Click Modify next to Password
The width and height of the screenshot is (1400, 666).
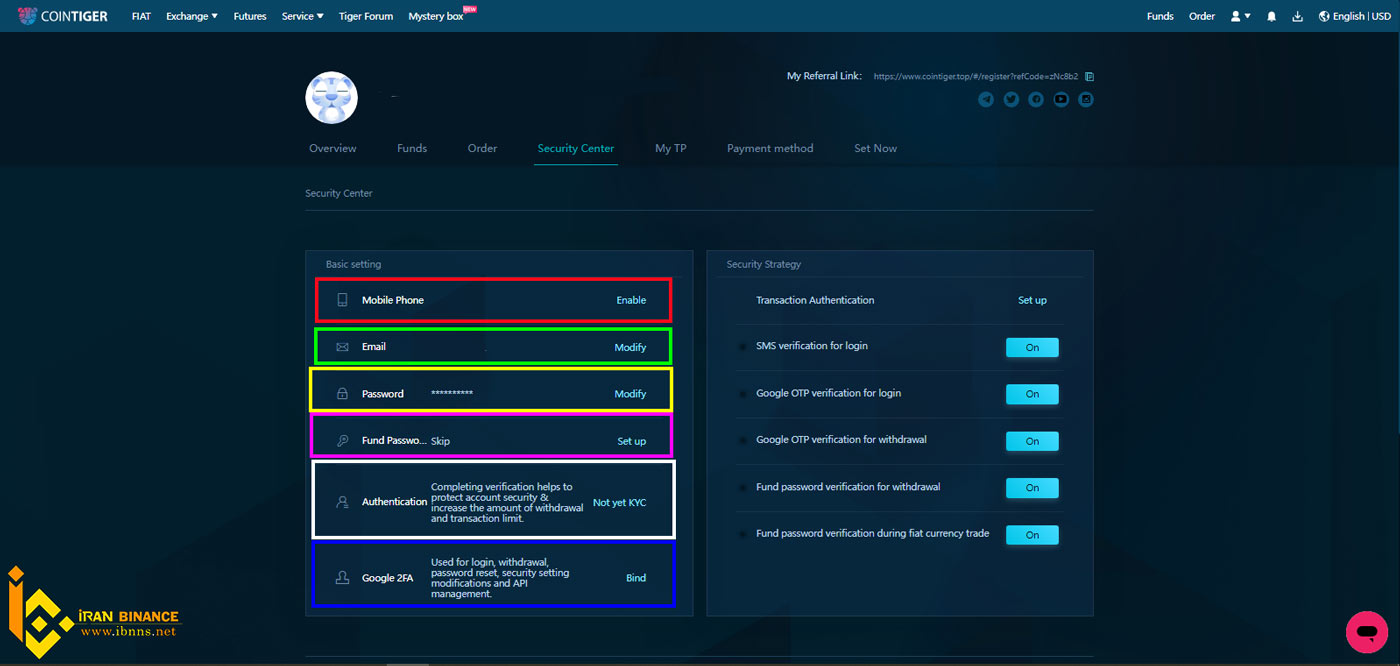(x=630, y=394)
